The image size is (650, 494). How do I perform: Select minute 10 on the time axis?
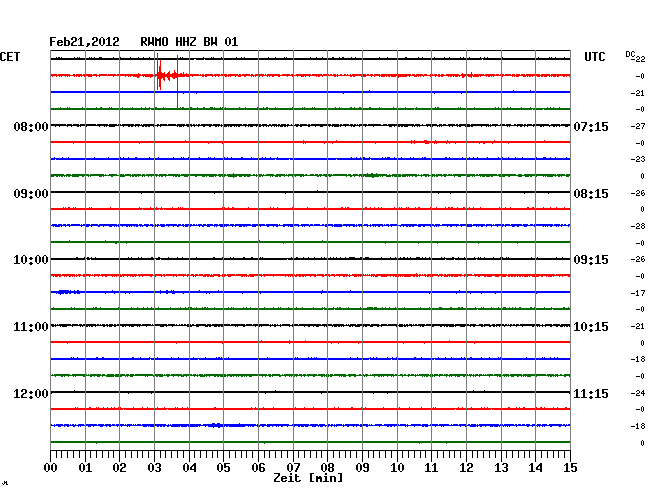tap(397, 467)
